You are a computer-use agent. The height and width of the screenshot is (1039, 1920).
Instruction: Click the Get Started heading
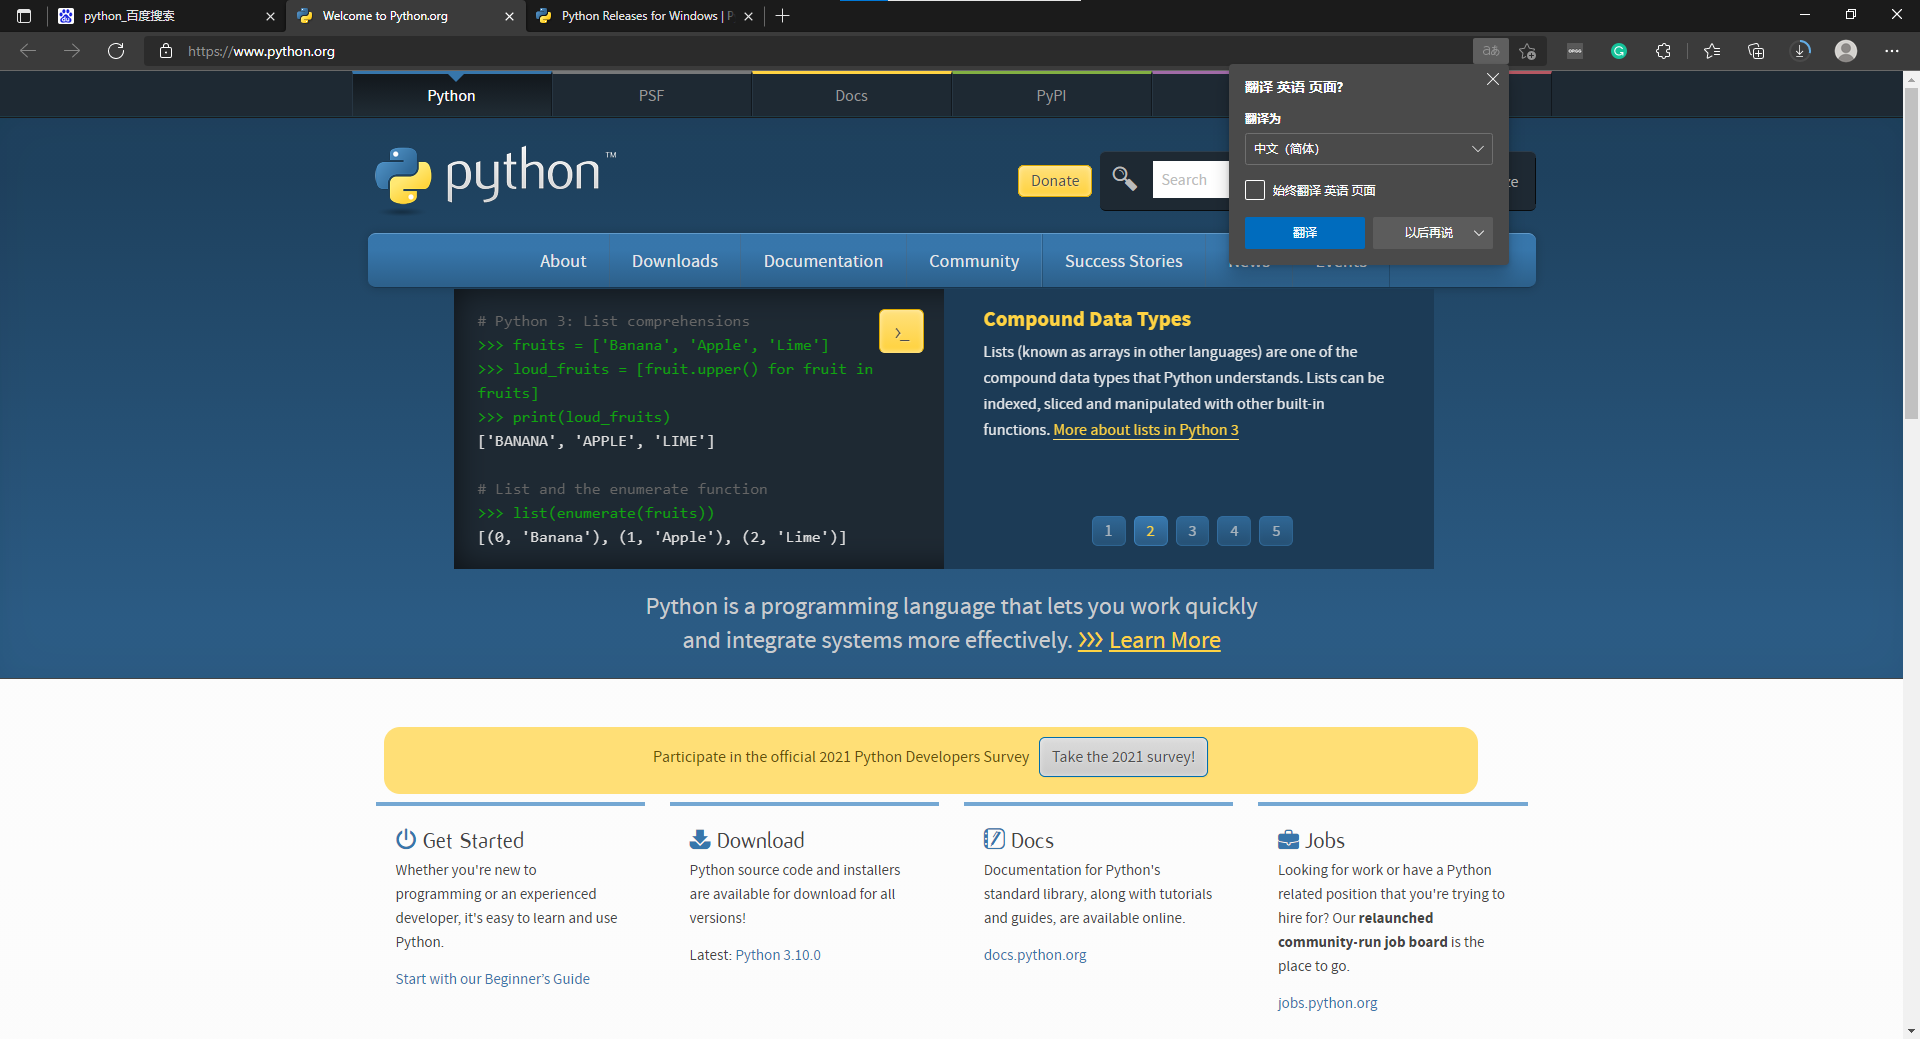pos(473,841)
